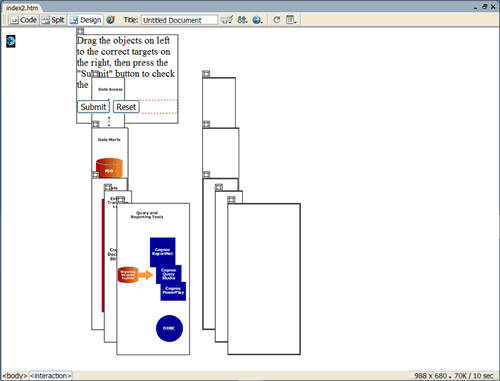This screenshot has width=500, height=381.
Task: Select the blue ODBC circle
Action: 169,328
